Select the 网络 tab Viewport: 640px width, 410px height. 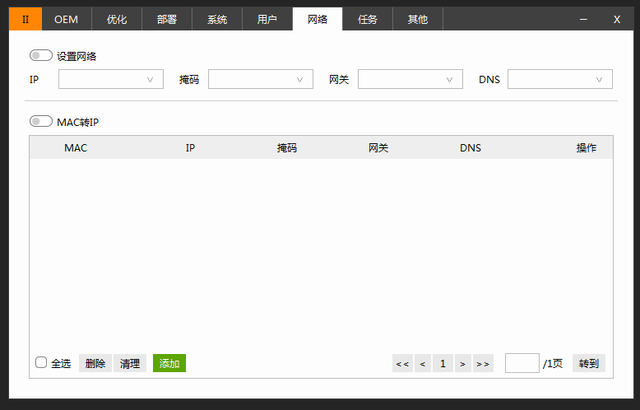point(318,19)
